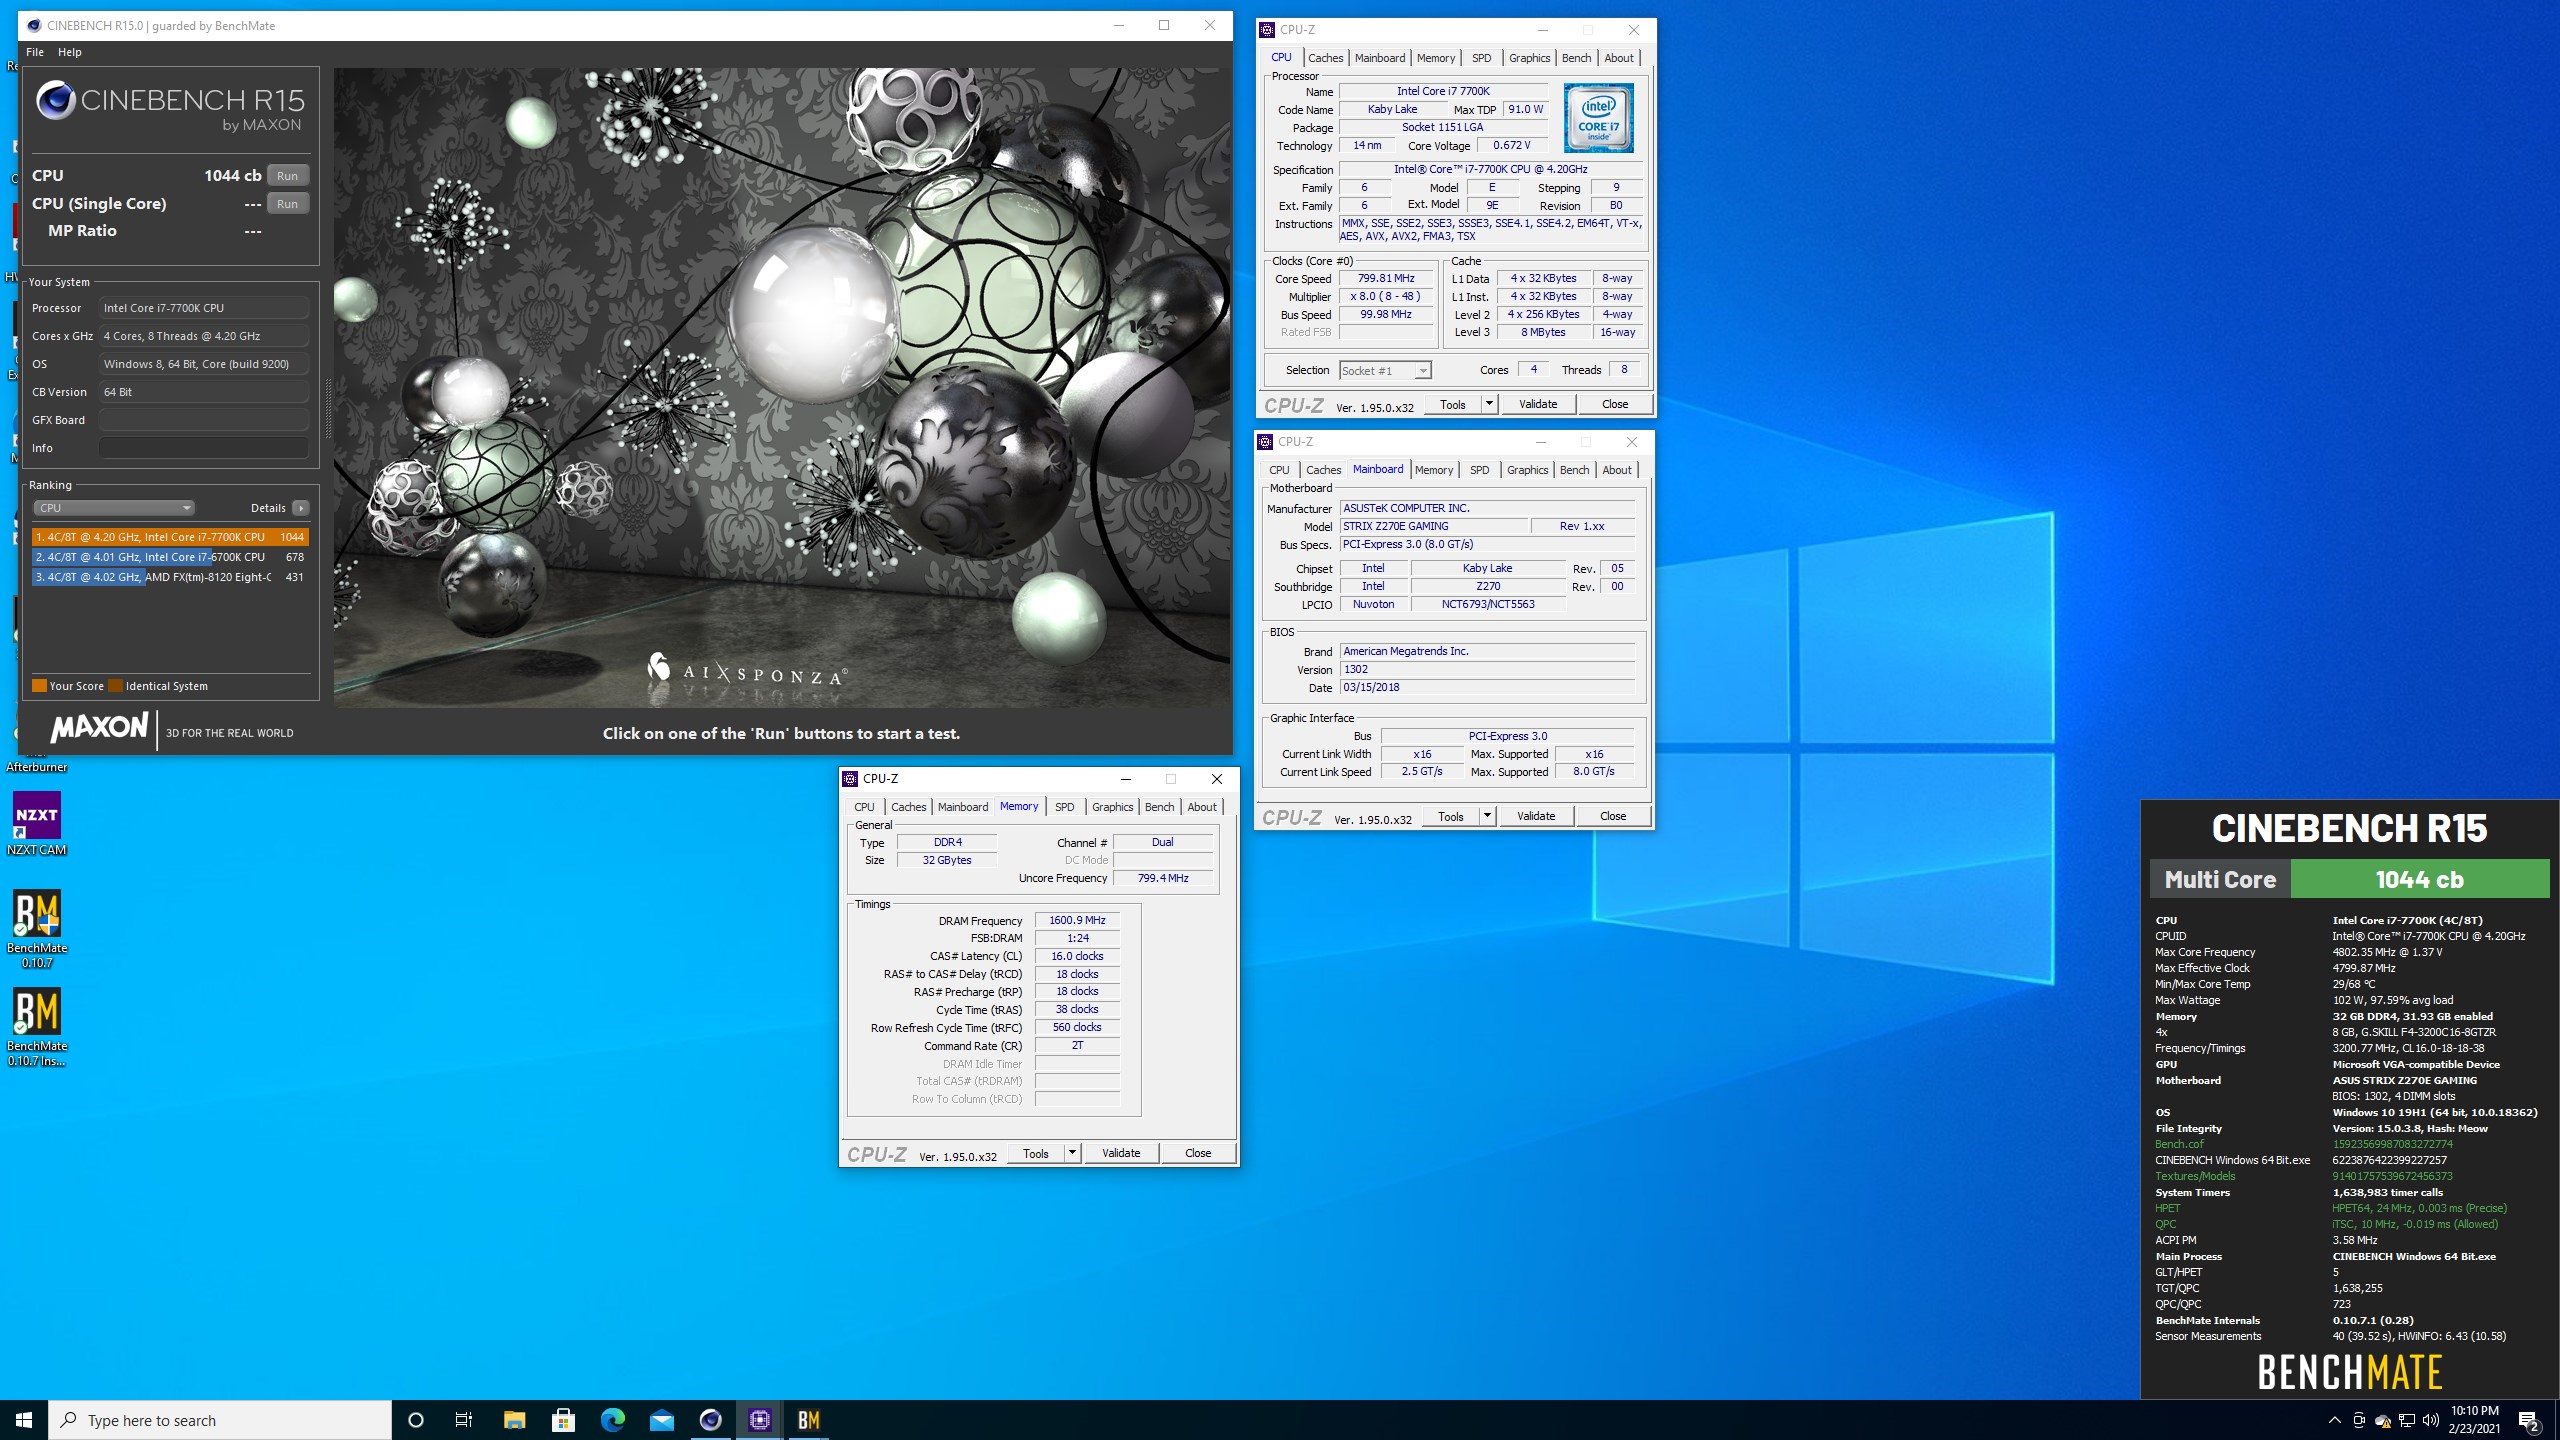Open the network icon in system tray
Image resolution: width=2560 pixels, height=1440 pixels.
2407,1420
